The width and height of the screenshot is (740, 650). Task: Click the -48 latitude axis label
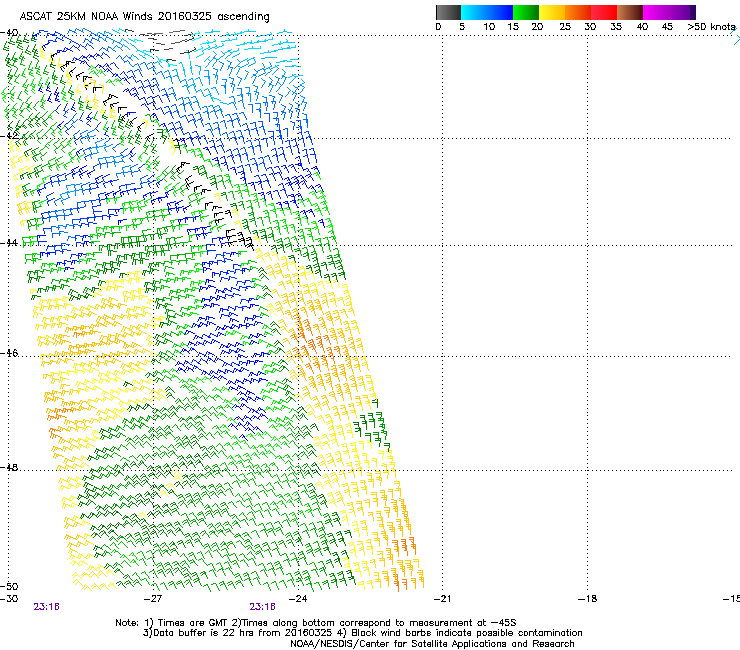[x=9, y=467]
